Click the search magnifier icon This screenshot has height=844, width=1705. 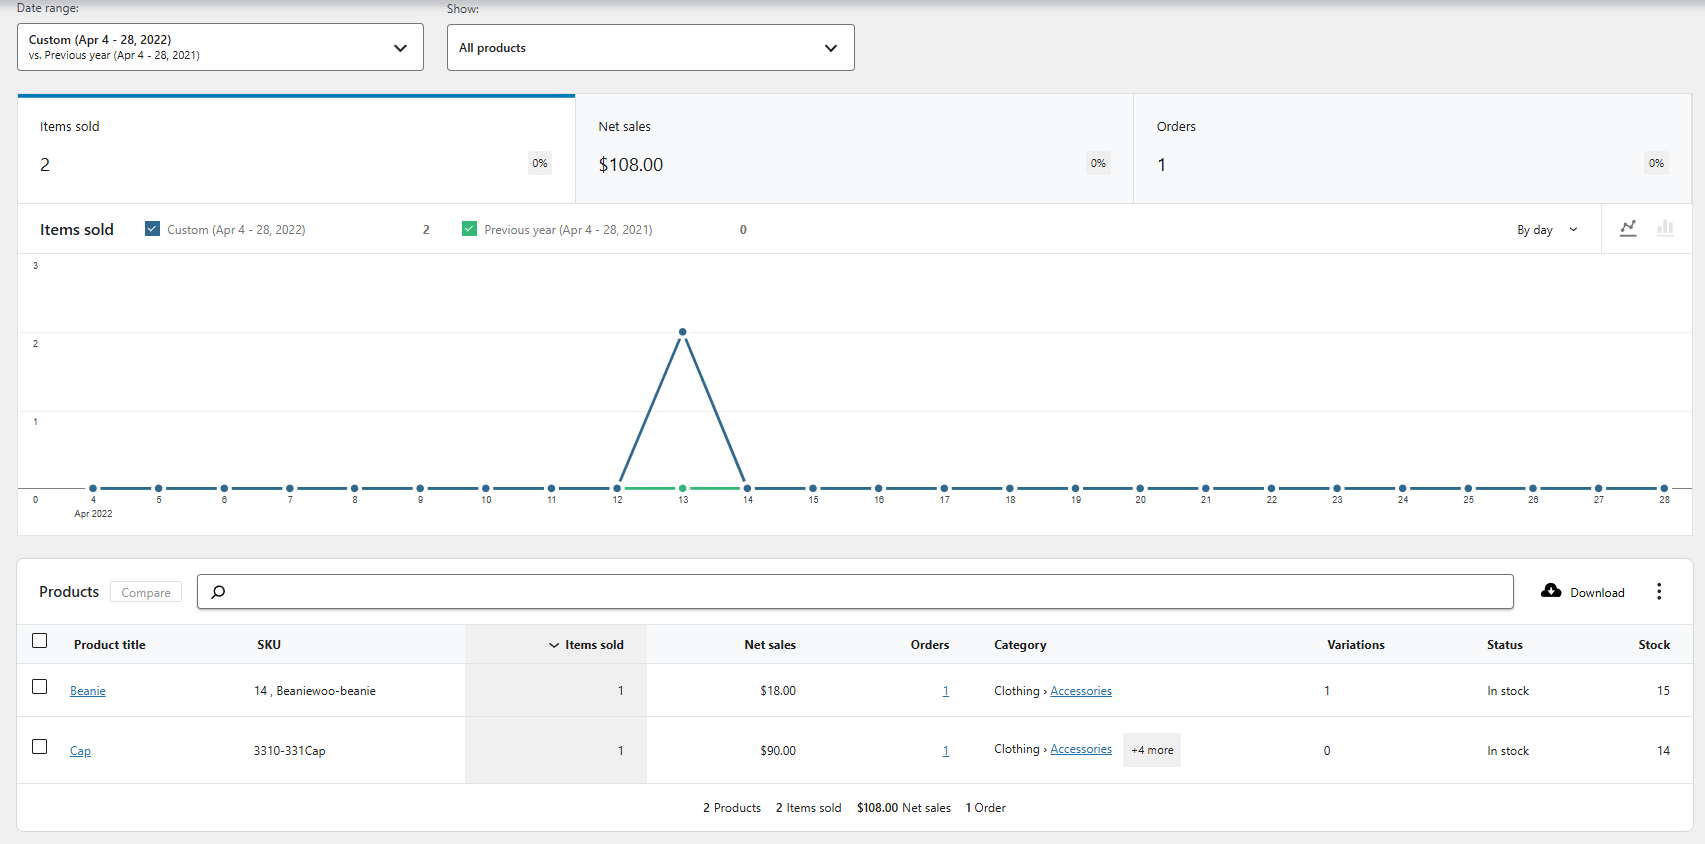218,592
